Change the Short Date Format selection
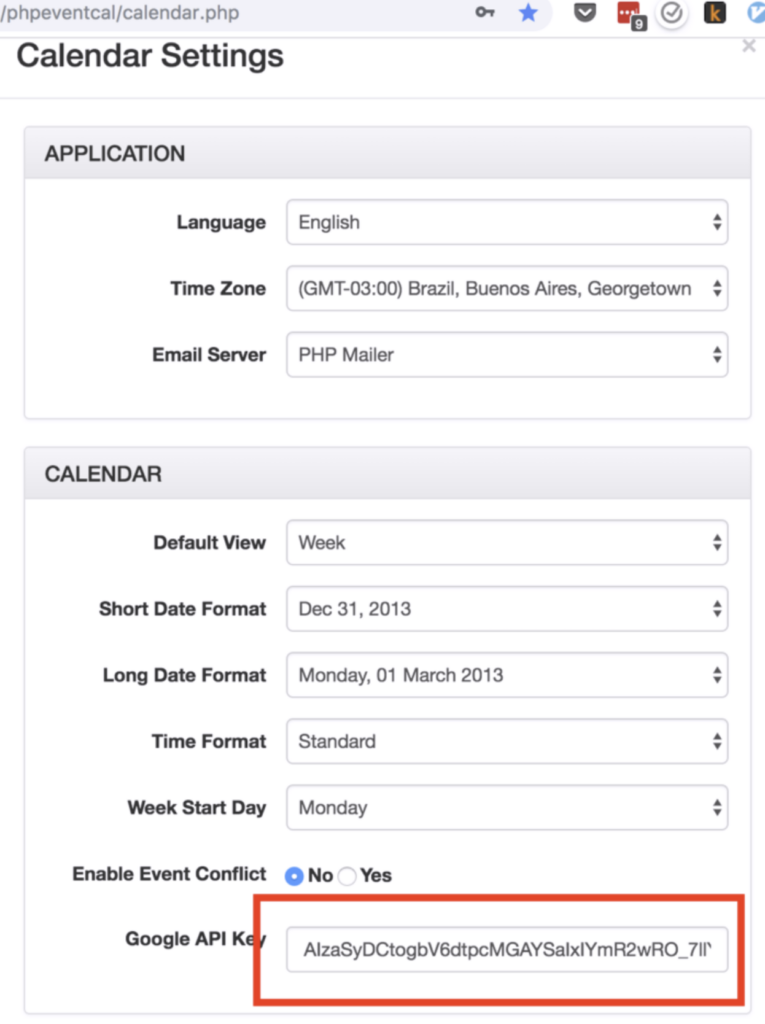This screenshot has width=765, height=1024. (507, 609)
